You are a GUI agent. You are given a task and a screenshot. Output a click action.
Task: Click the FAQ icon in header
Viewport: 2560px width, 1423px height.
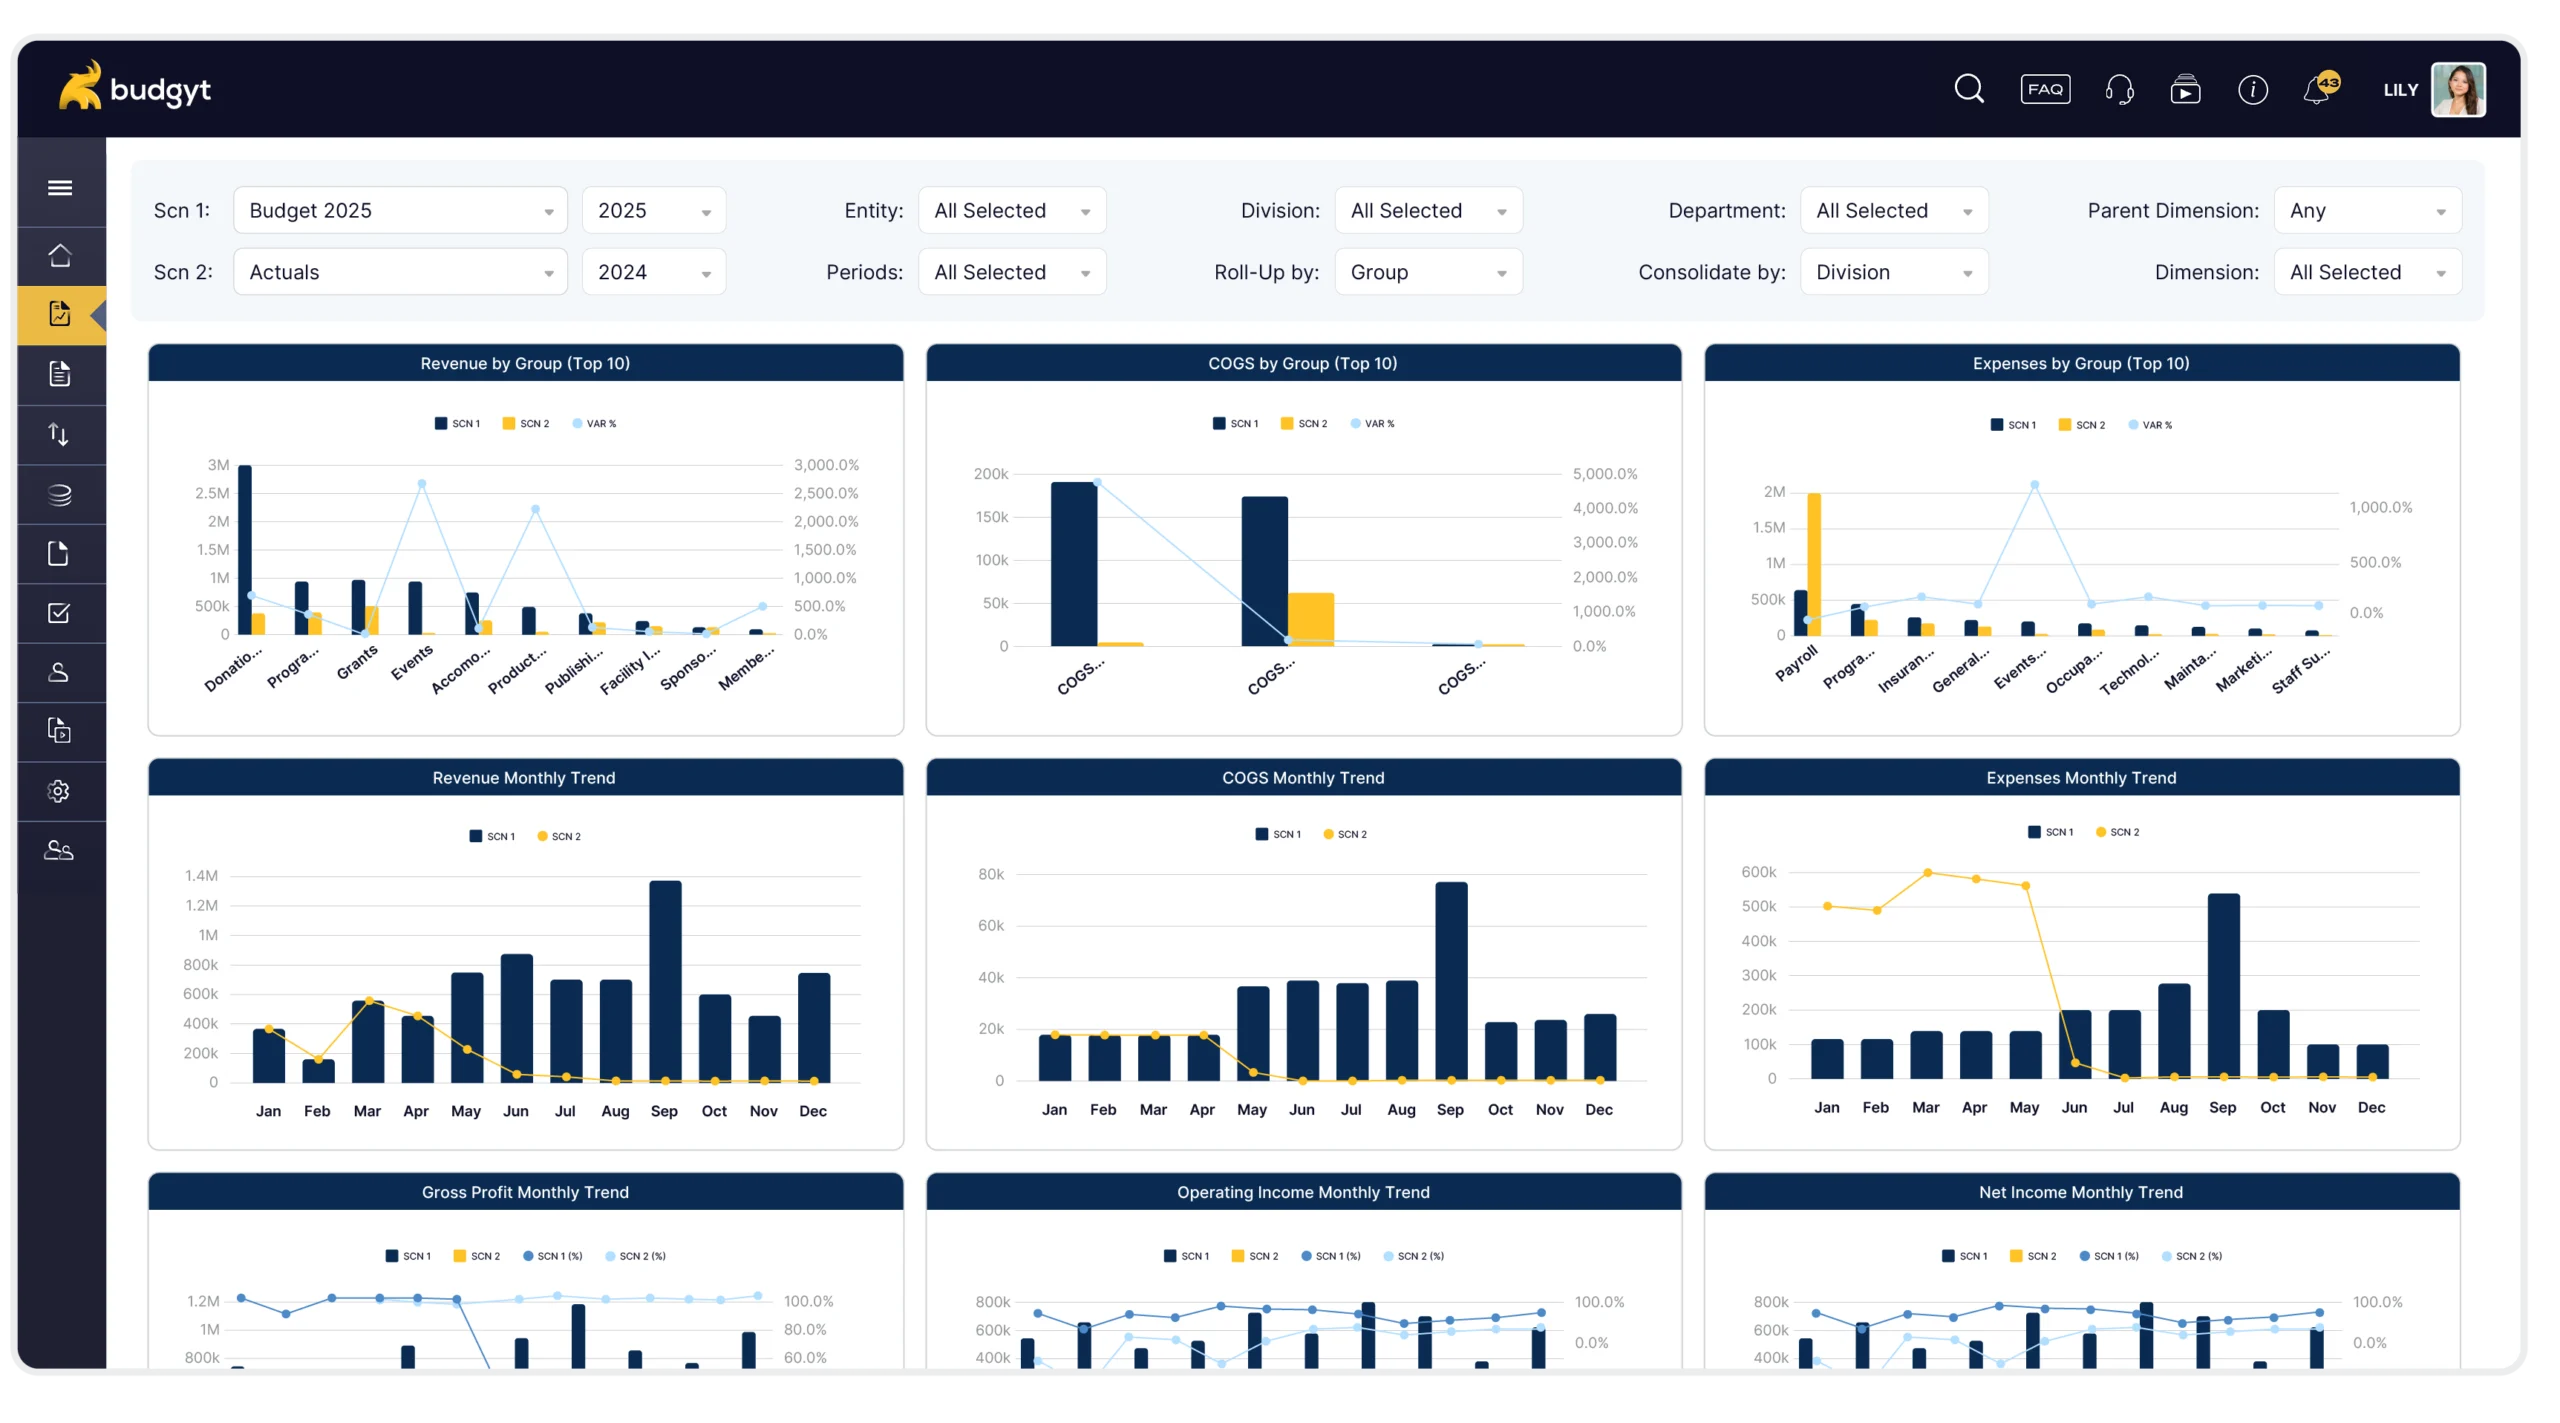coord(2045,89)
